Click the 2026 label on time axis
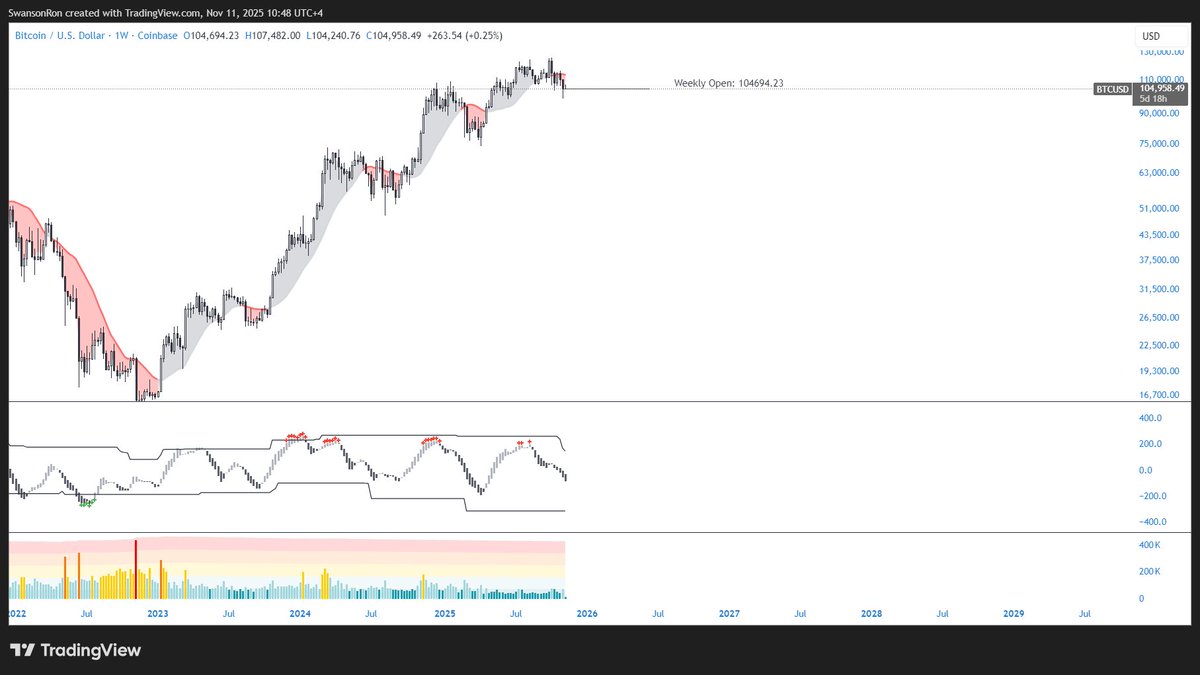The height and width of the screenshot is (675, 1200). coord(586,613)
